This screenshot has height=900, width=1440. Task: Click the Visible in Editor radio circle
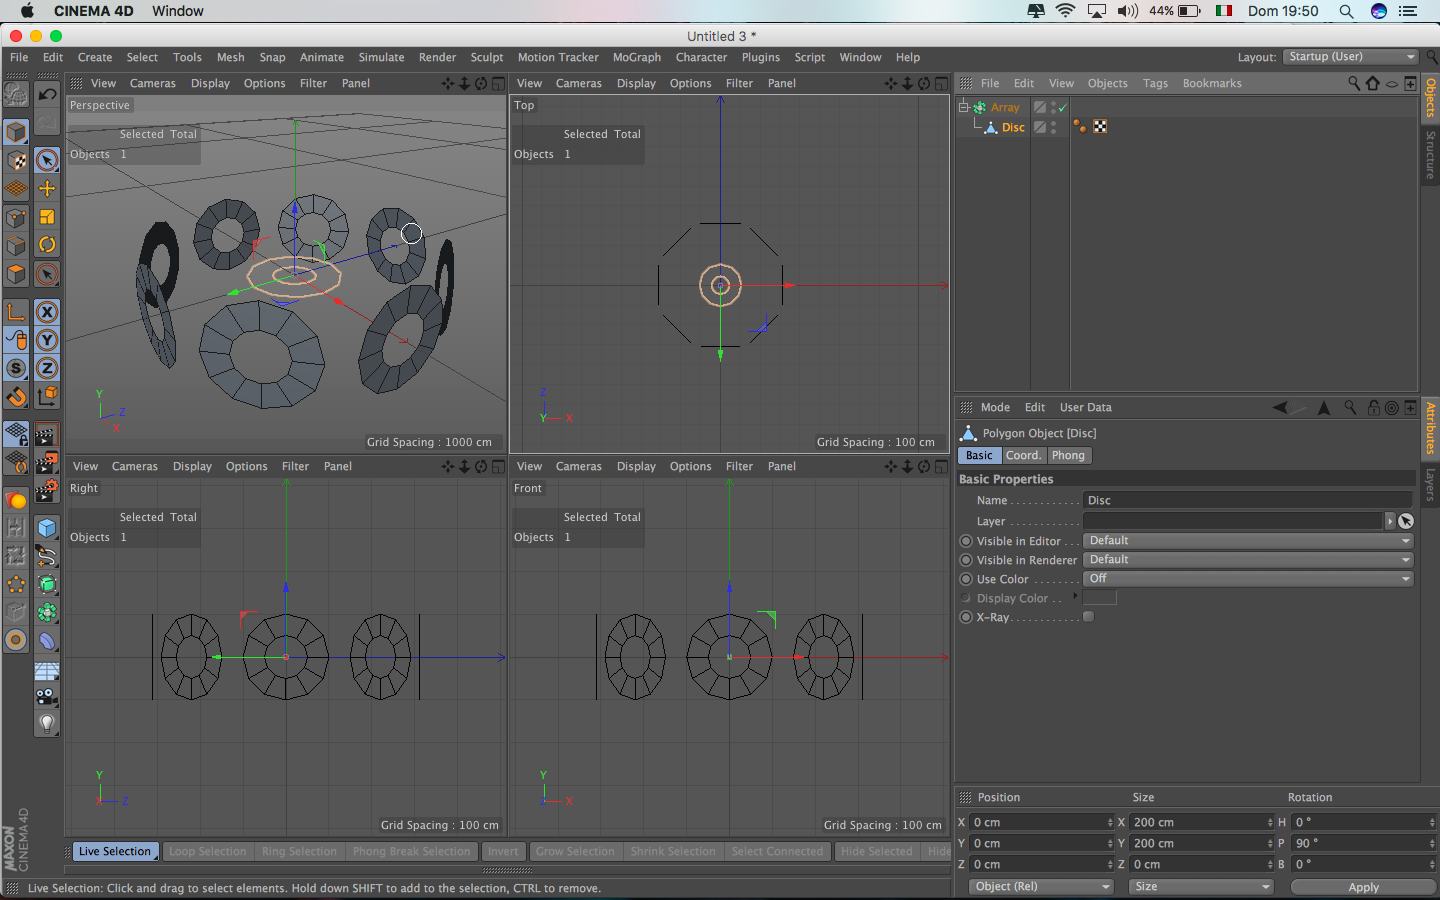(966, 541)
